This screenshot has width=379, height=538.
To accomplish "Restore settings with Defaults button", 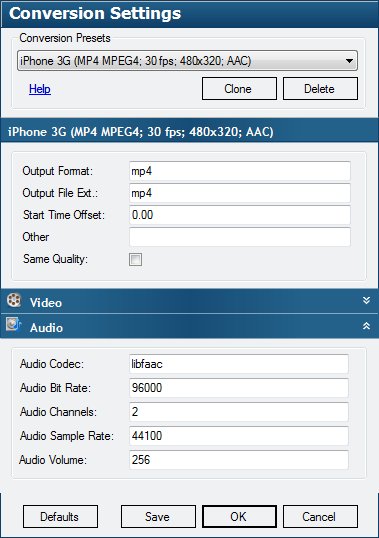I will (x=60, y=516).
